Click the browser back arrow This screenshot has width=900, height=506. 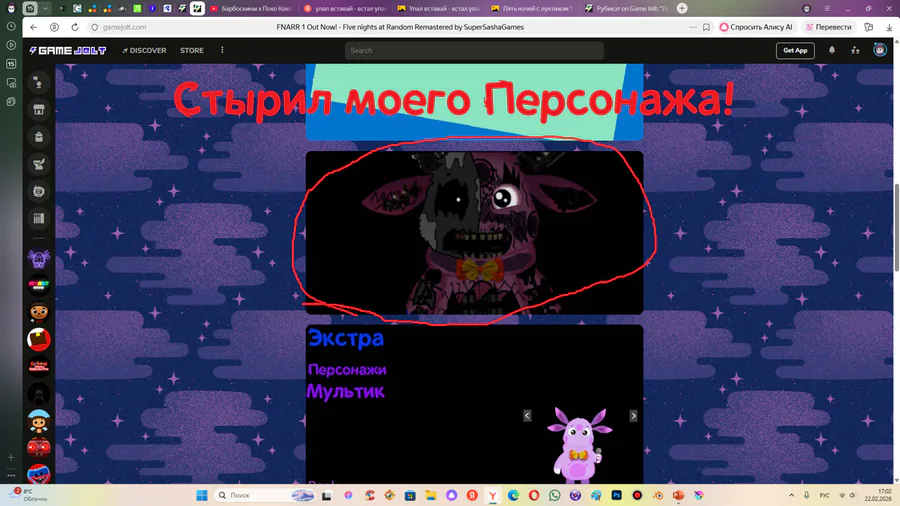point(34,27)
